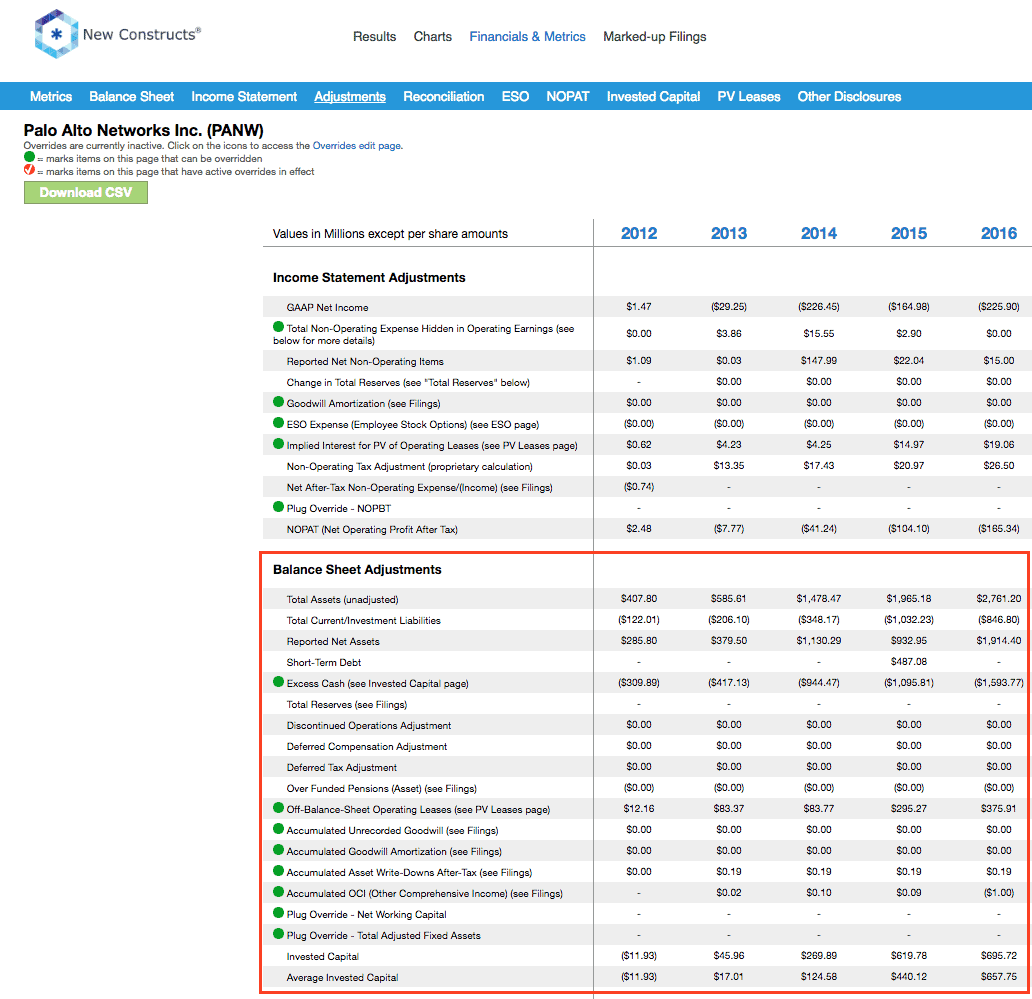Click override dot beside Goodwill Amortization
The width and height of the screenshot is (1032, 999).
278,402
